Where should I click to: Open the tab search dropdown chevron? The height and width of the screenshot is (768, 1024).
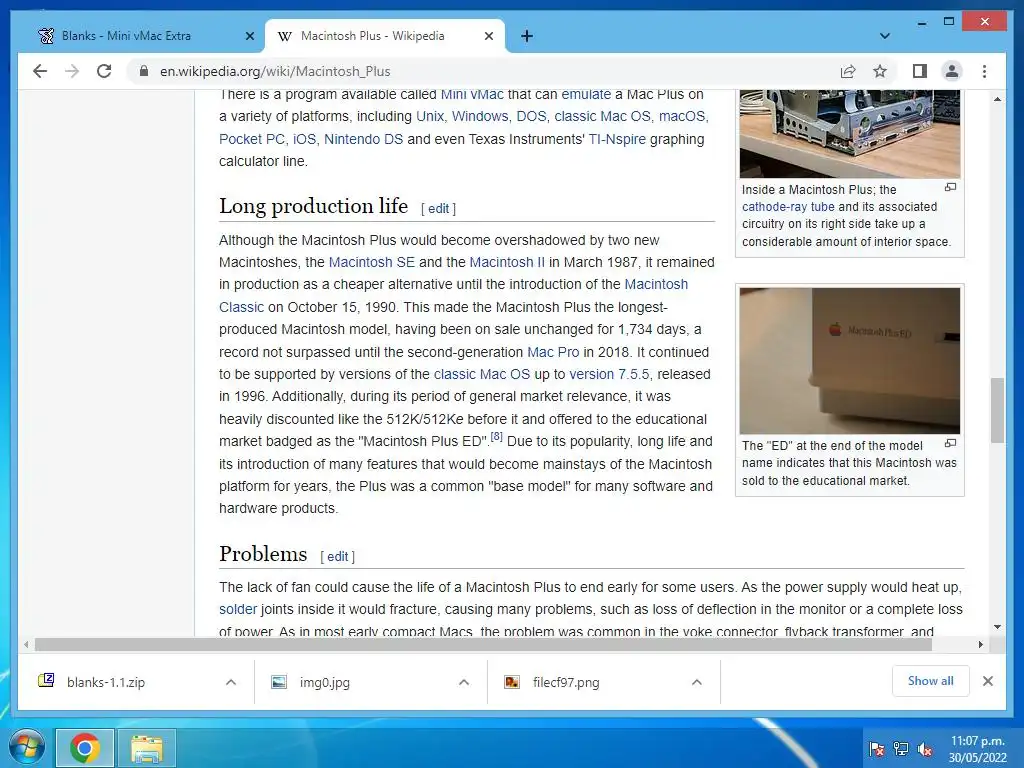tap(885, 36)
